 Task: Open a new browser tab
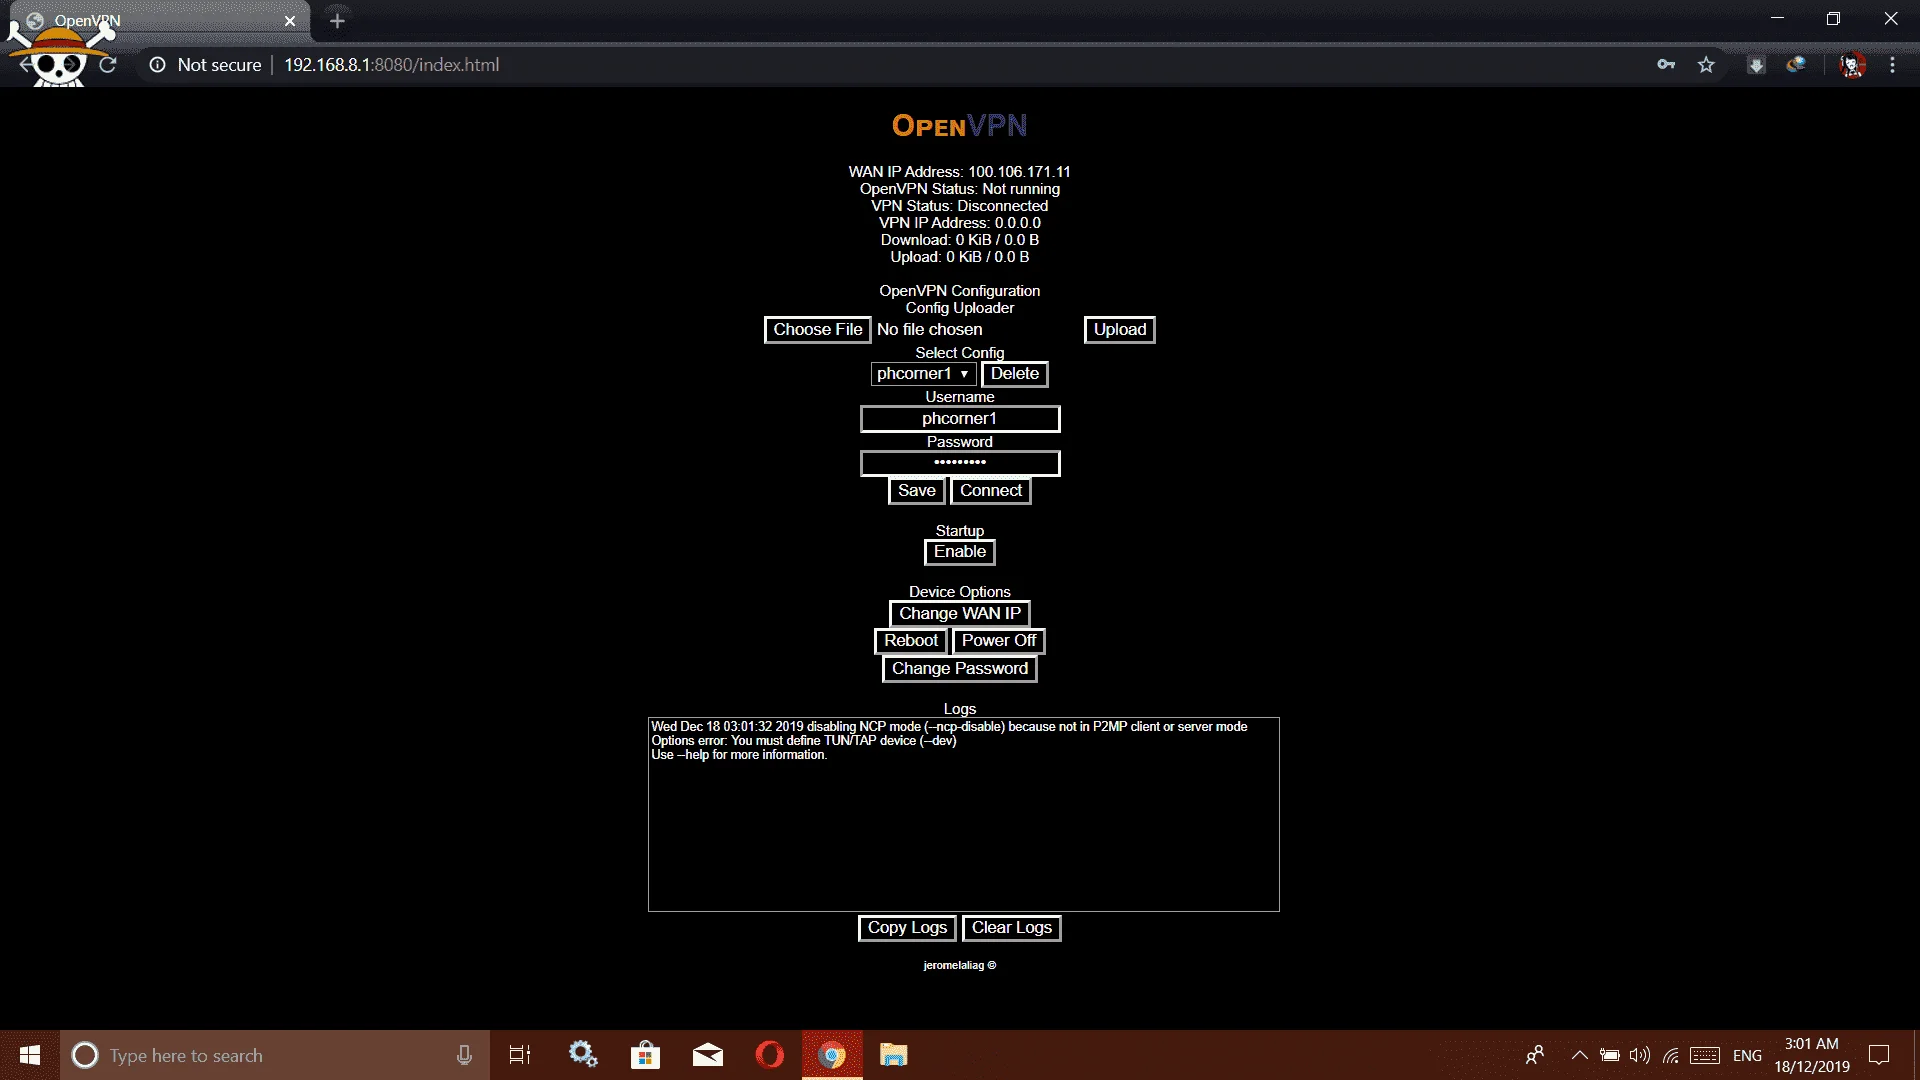click(337, 21)
